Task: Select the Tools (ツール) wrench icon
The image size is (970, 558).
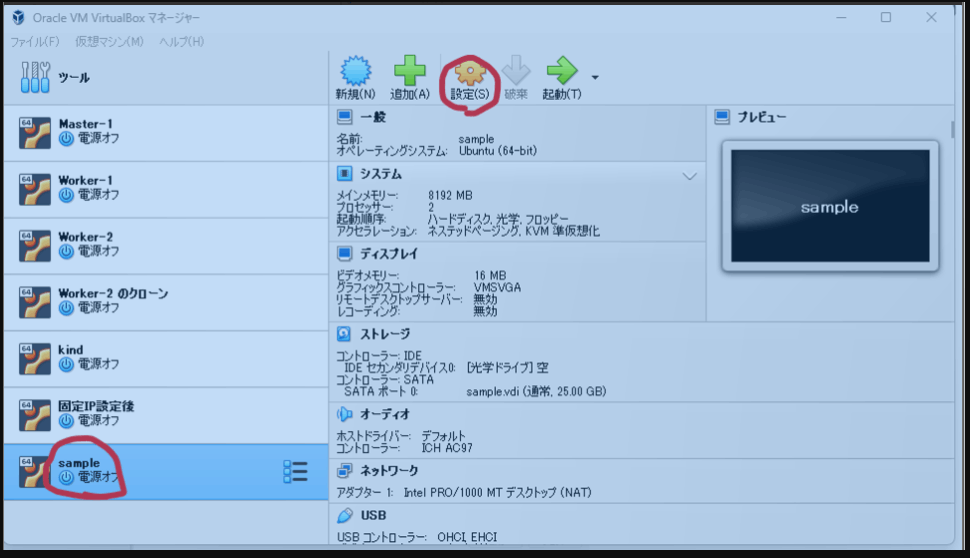Action: (35, 77)
